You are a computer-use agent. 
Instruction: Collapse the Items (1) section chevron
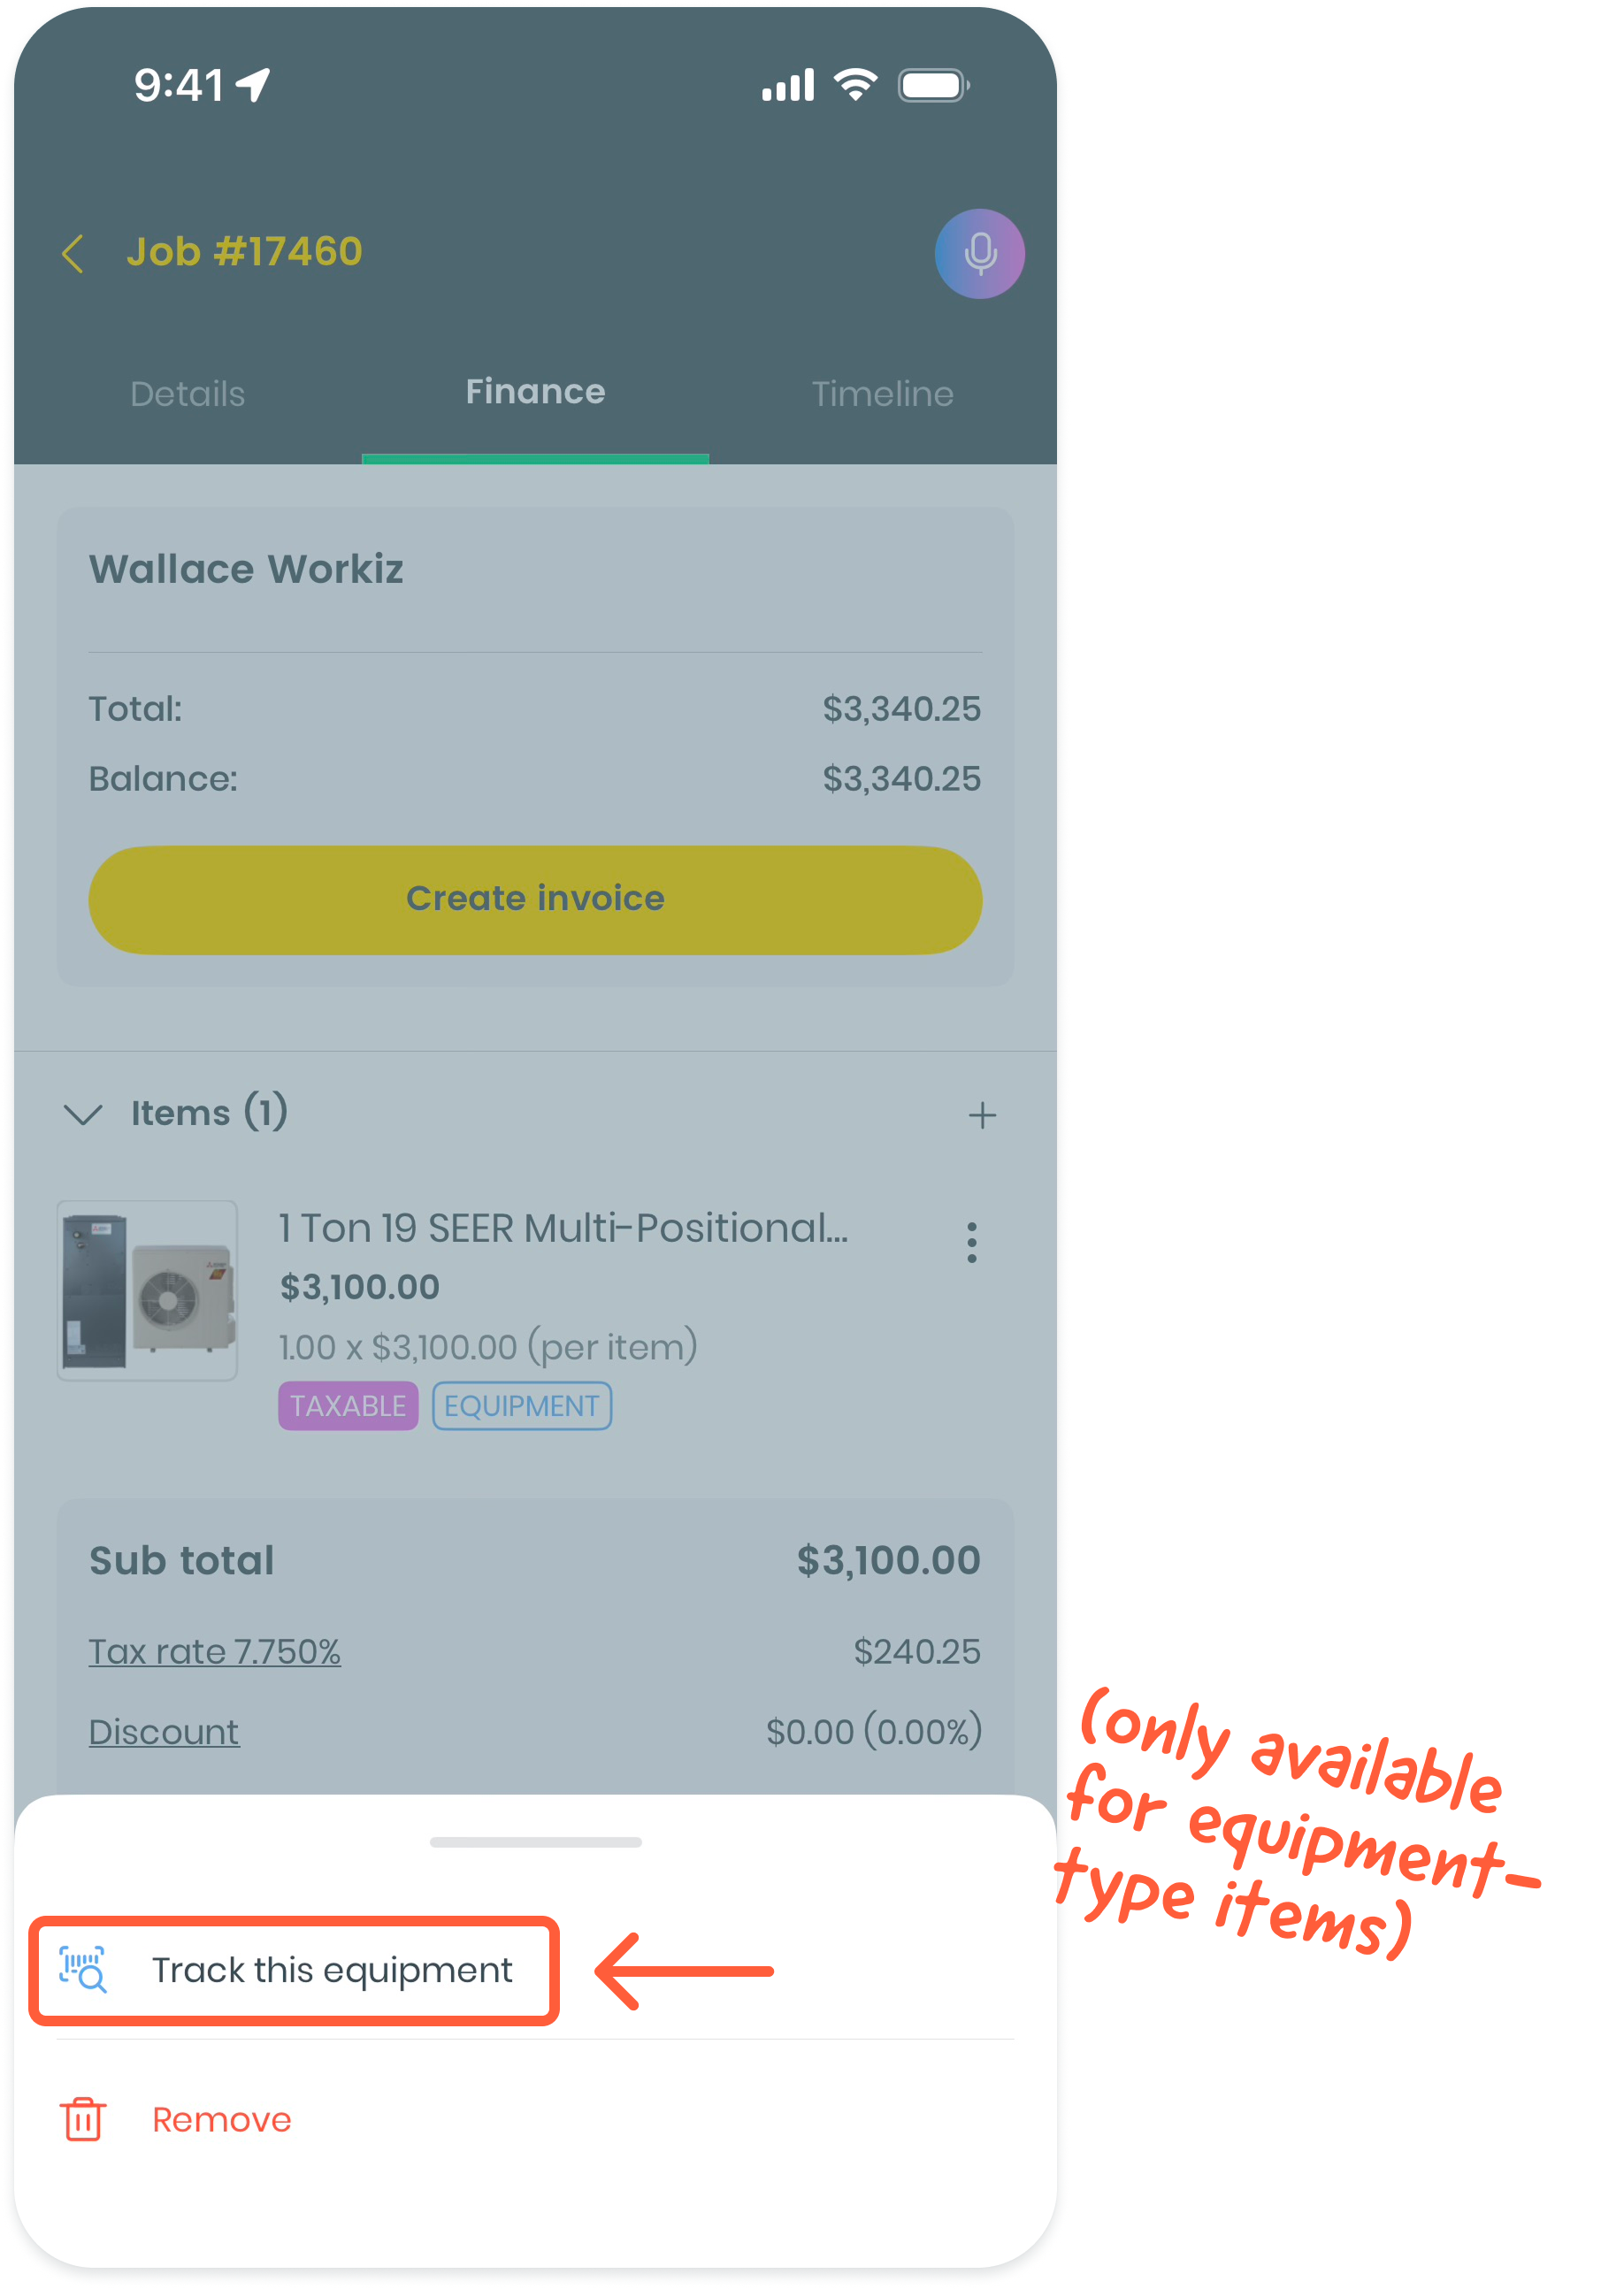click(x=83, y=1114)
